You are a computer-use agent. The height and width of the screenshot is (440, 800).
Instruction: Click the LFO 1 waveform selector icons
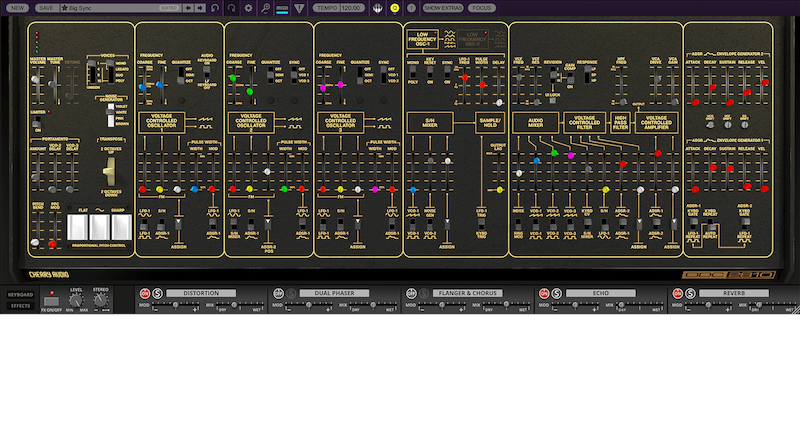[x=449, y=39]
